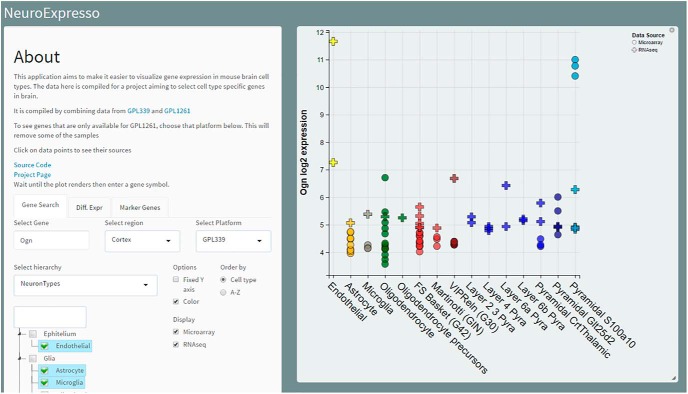Open the Select region Cortex dropdown
The width and height of the screenshot is (688, 394).
[x=142, y=240]
